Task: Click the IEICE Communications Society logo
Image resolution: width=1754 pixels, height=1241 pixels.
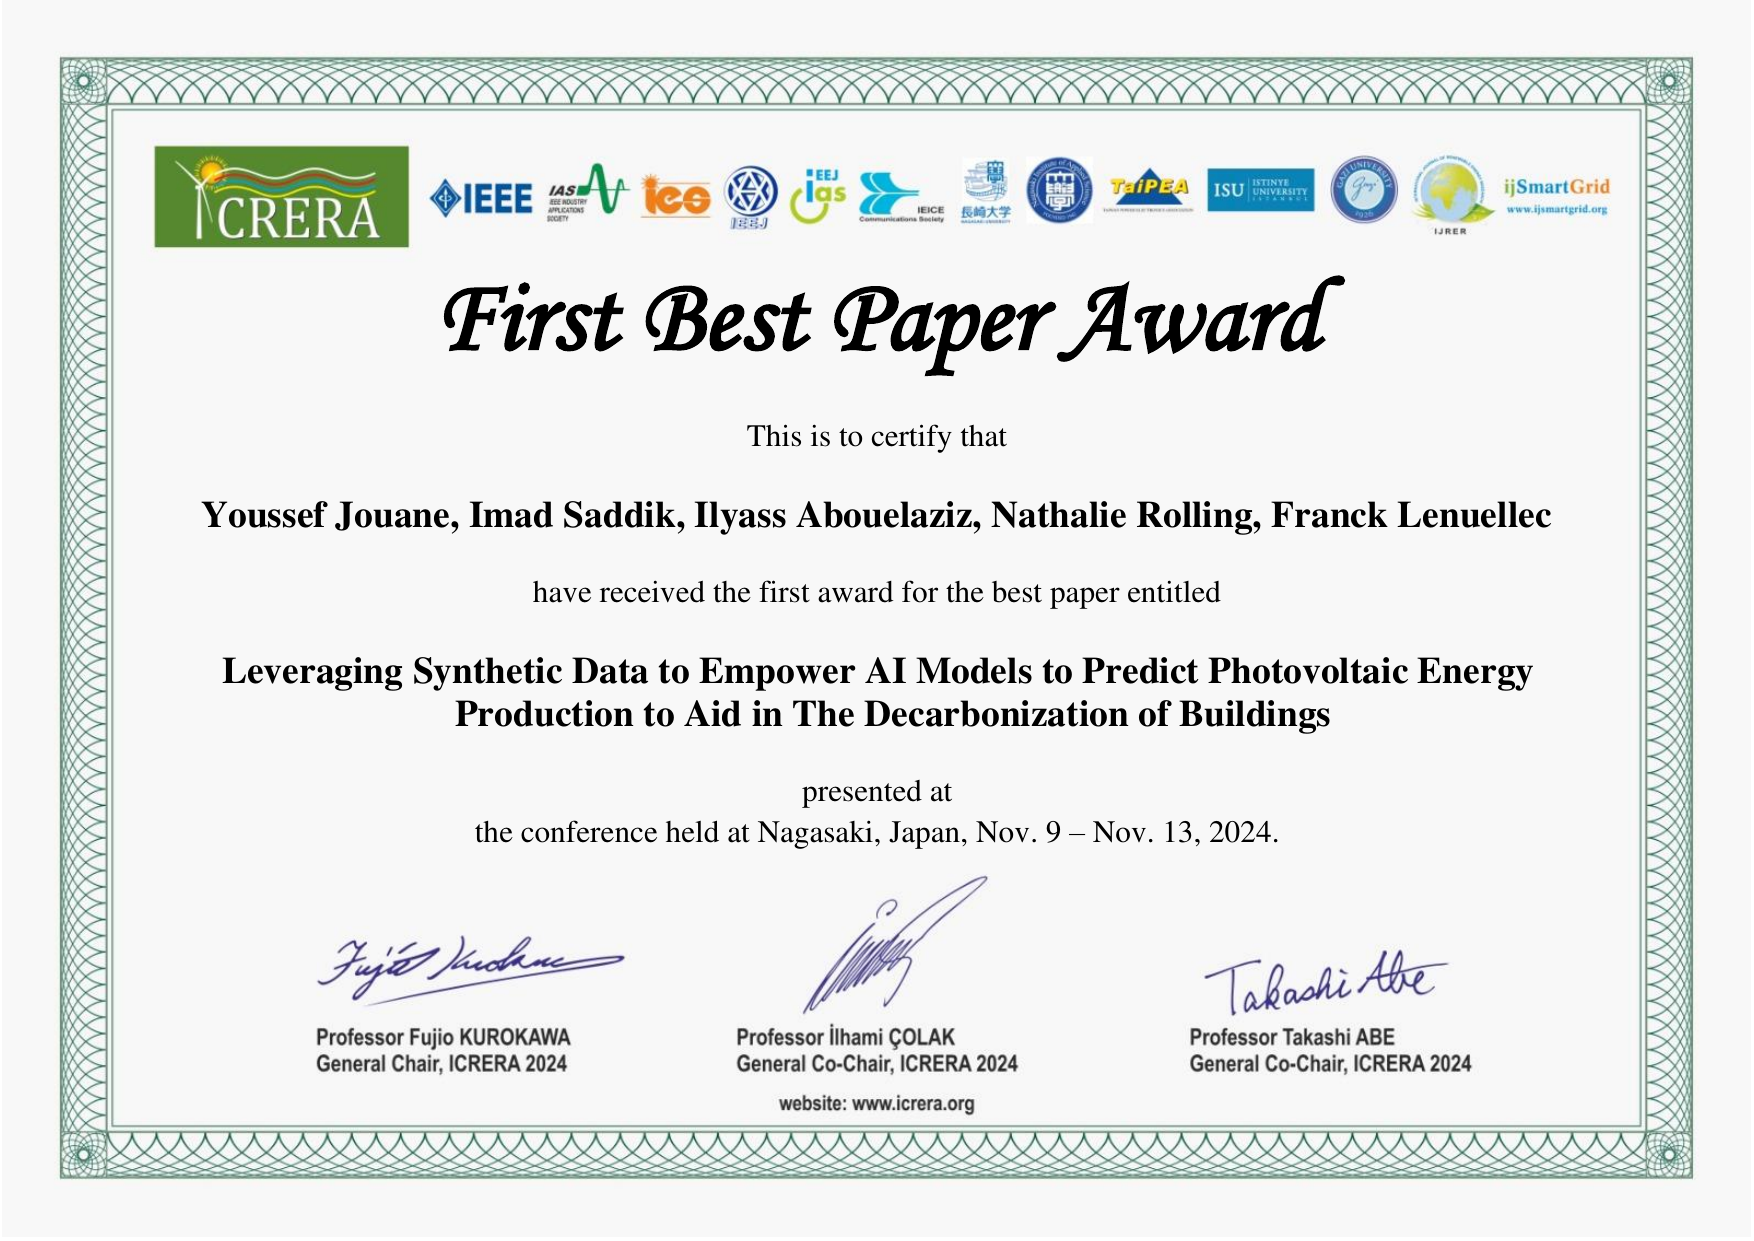Action: (x=901, y=196)
